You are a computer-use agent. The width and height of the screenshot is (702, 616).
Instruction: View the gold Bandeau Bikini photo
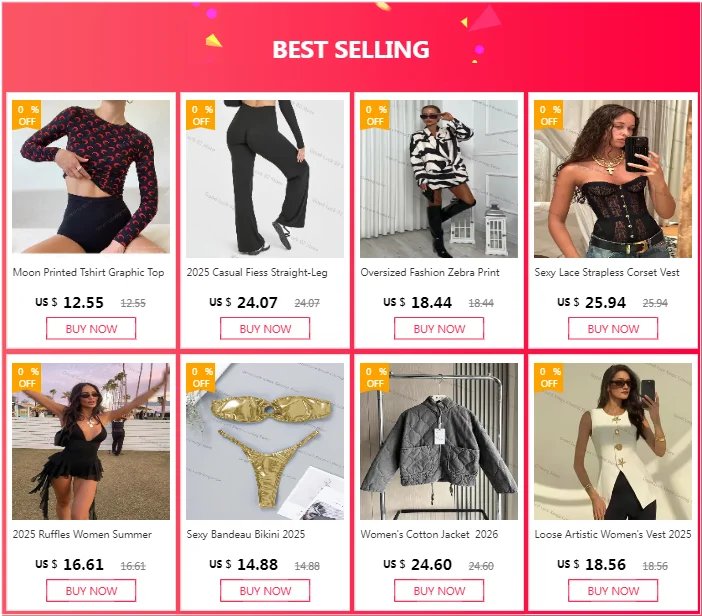(x=265, y=441)
